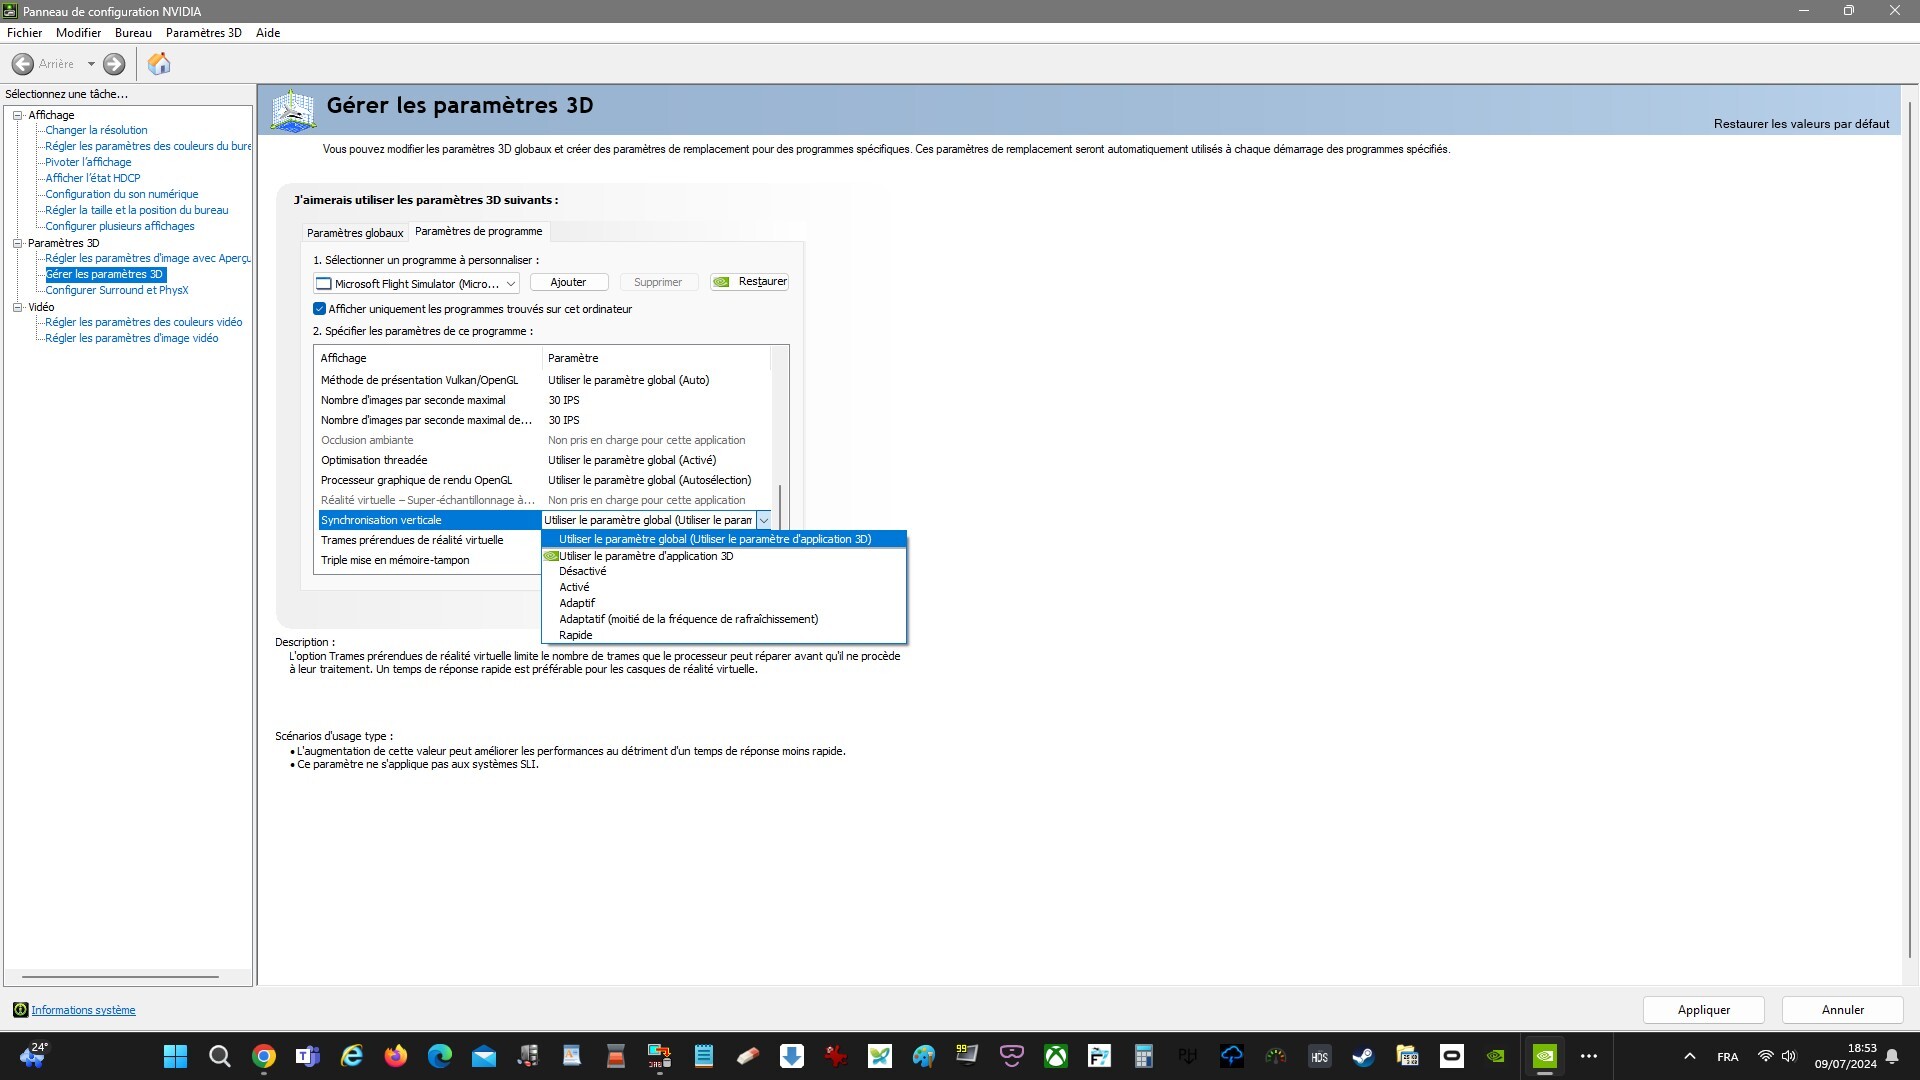Switch to Paramètres globaux tab
Image resolution: width=1920 pixels, height=1080 pixels.
pyautogui.click(x=355, y=233)
